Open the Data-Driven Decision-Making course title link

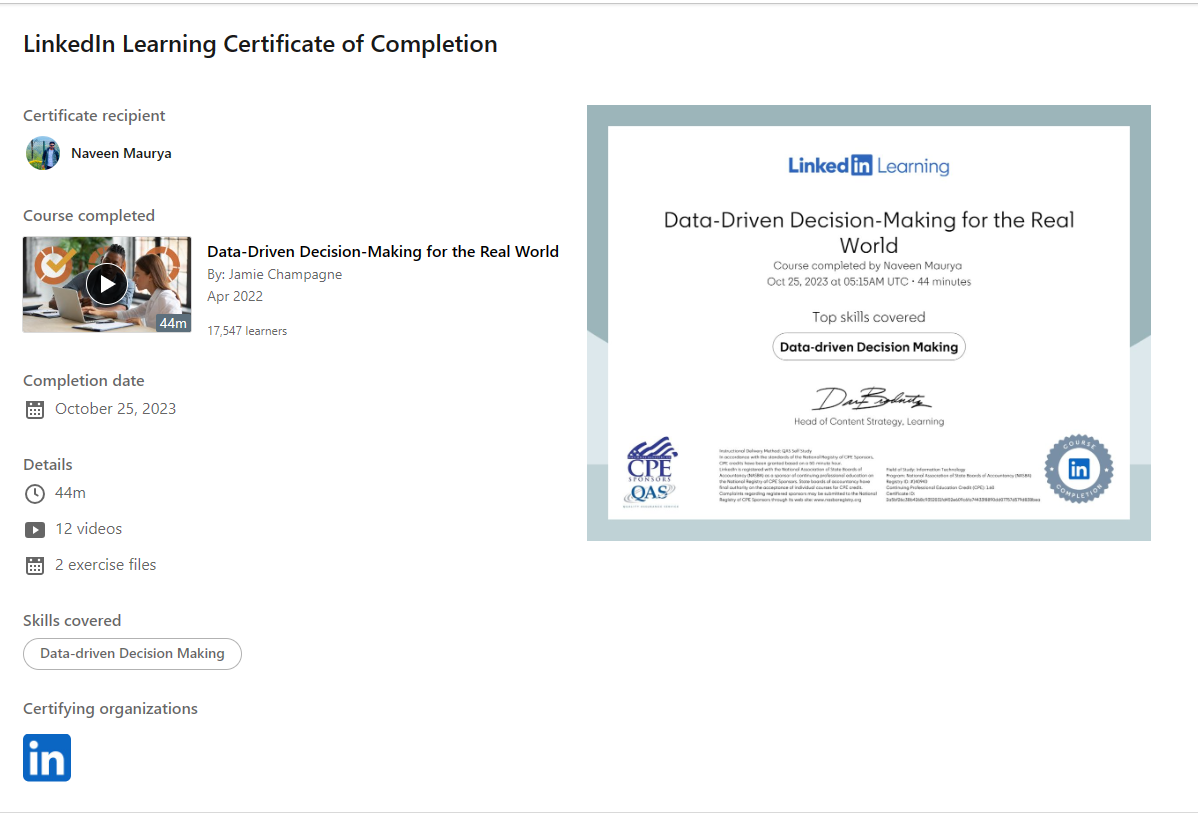click(383, 251)
